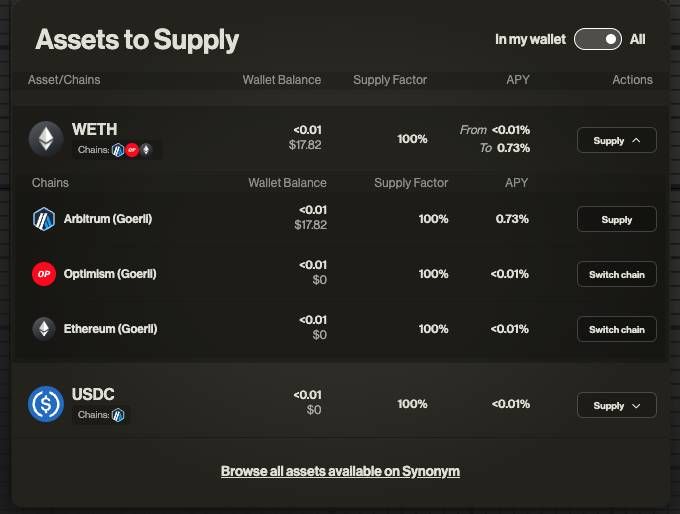
Task: Switch chain to Optimism (Goerli)
Action: click(617, 275)
